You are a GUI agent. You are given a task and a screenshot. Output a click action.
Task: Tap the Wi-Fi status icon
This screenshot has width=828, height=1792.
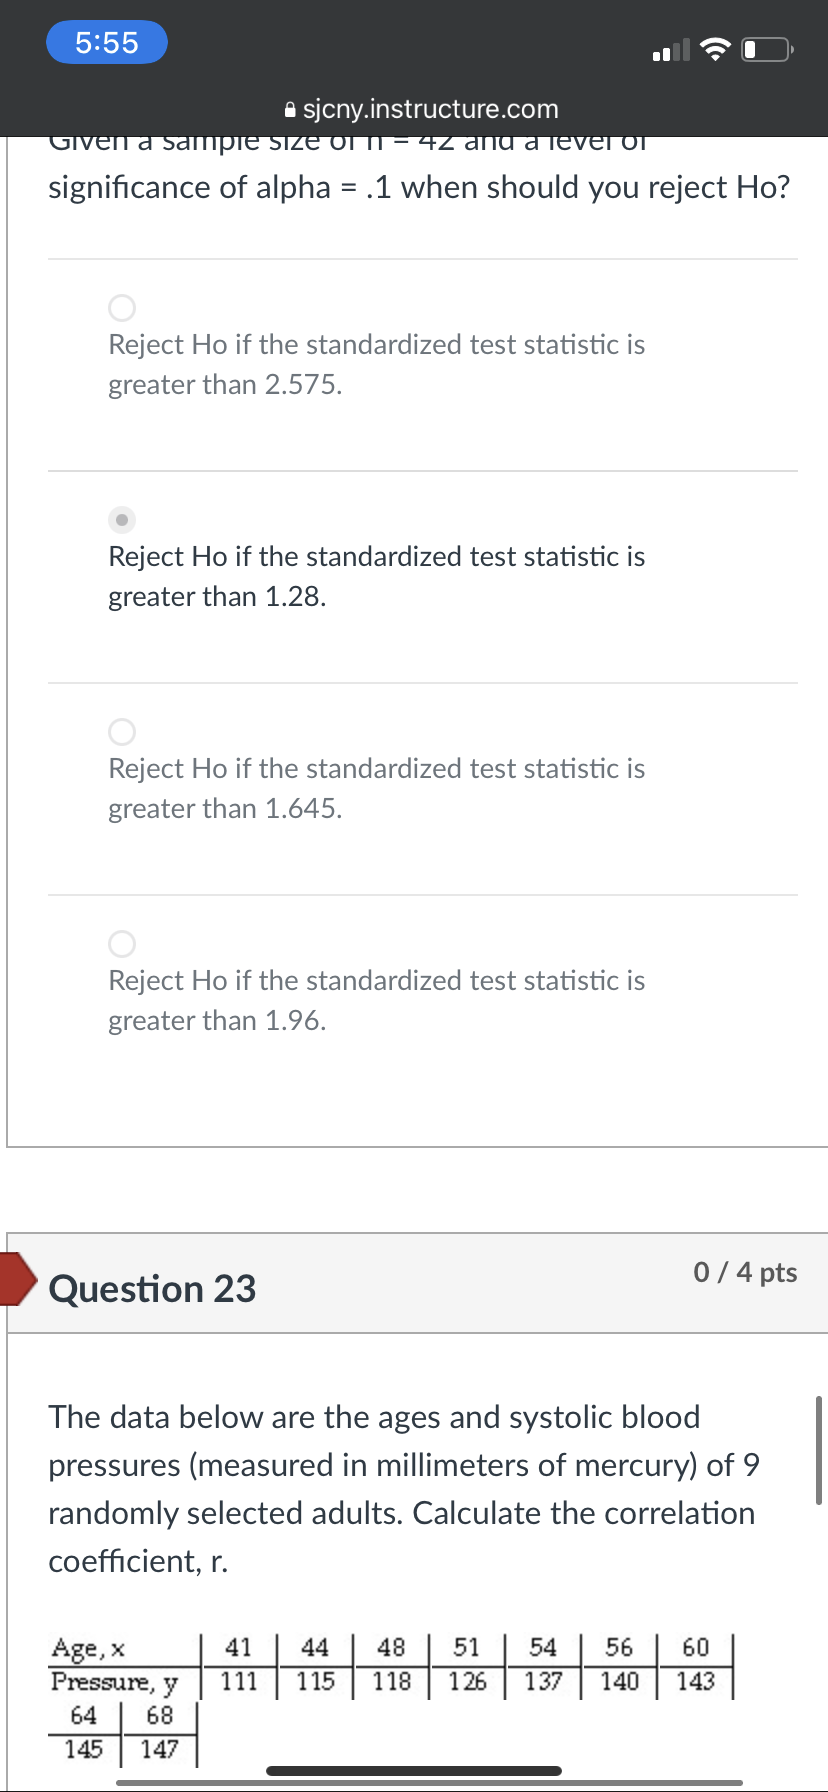[x=714, y=49]
